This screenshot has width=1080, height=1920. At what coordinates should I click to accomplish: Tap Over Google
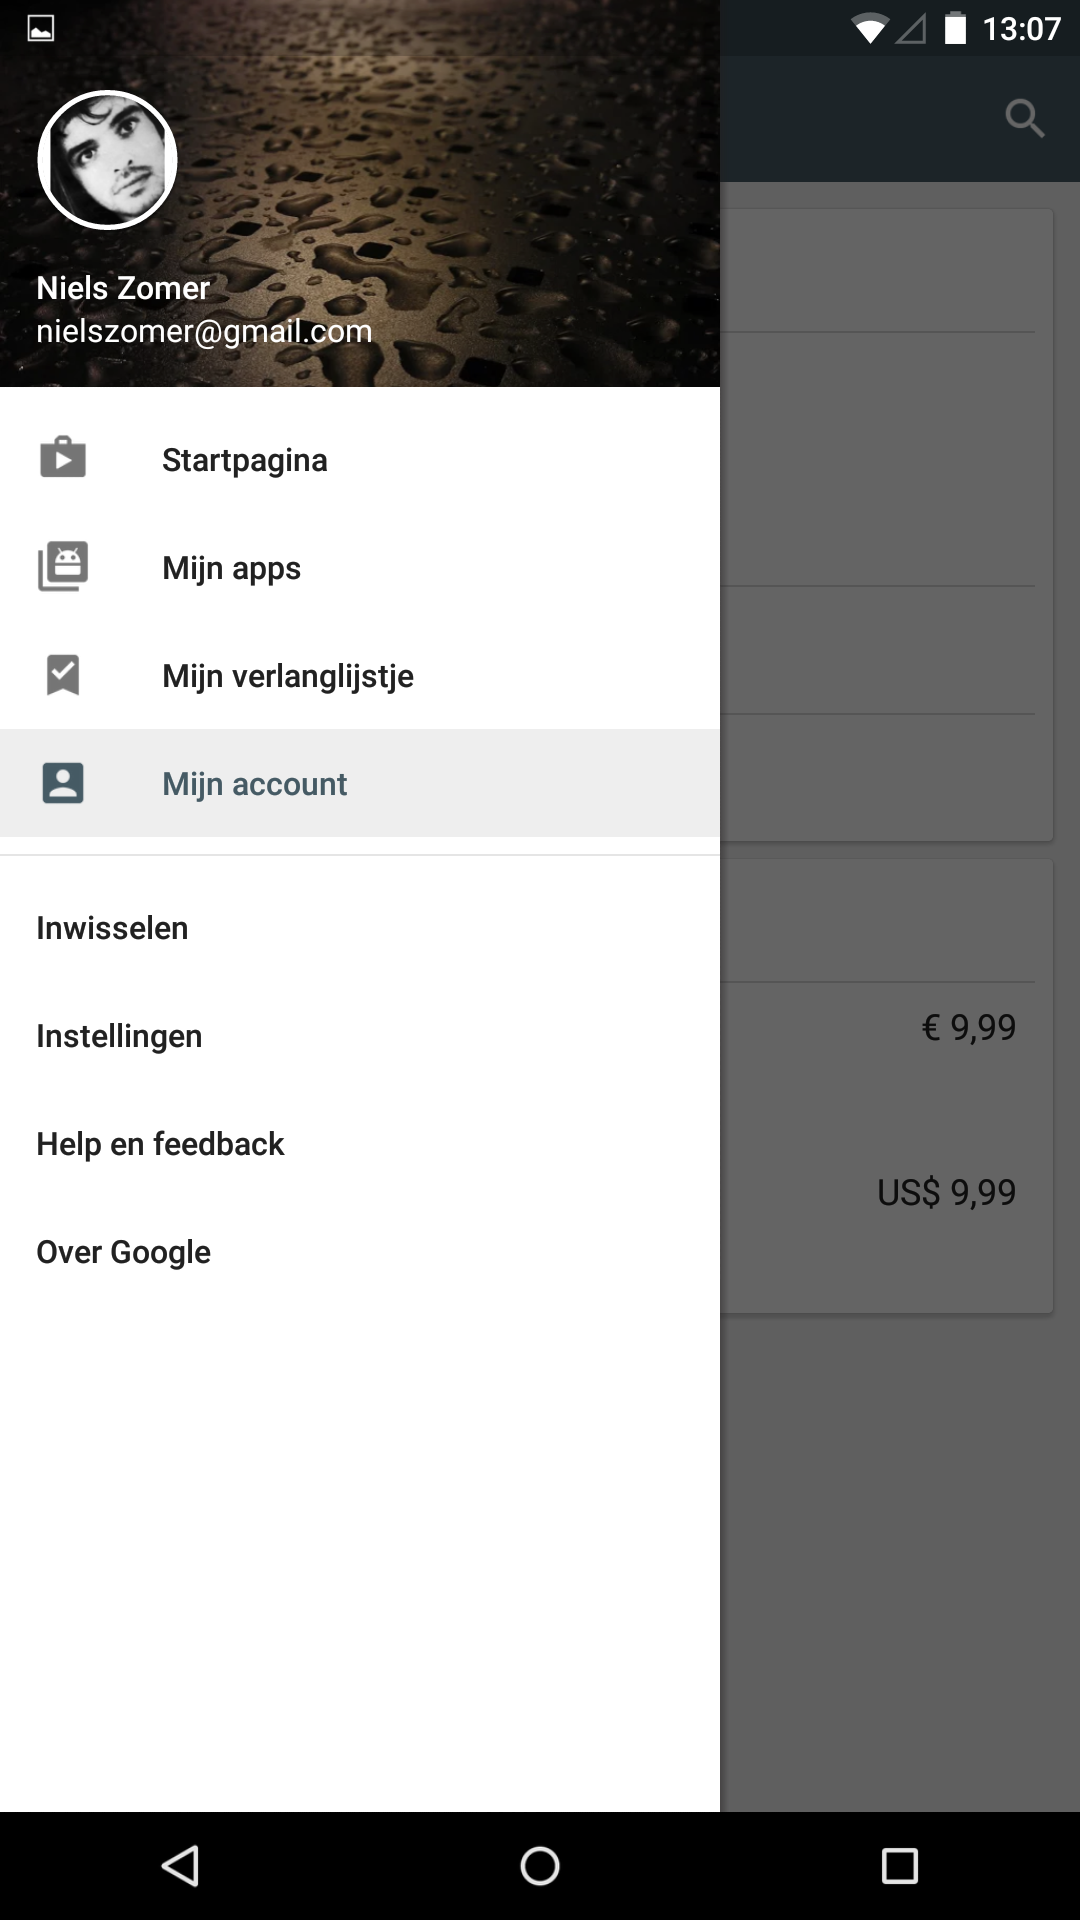click(123, 1252)
